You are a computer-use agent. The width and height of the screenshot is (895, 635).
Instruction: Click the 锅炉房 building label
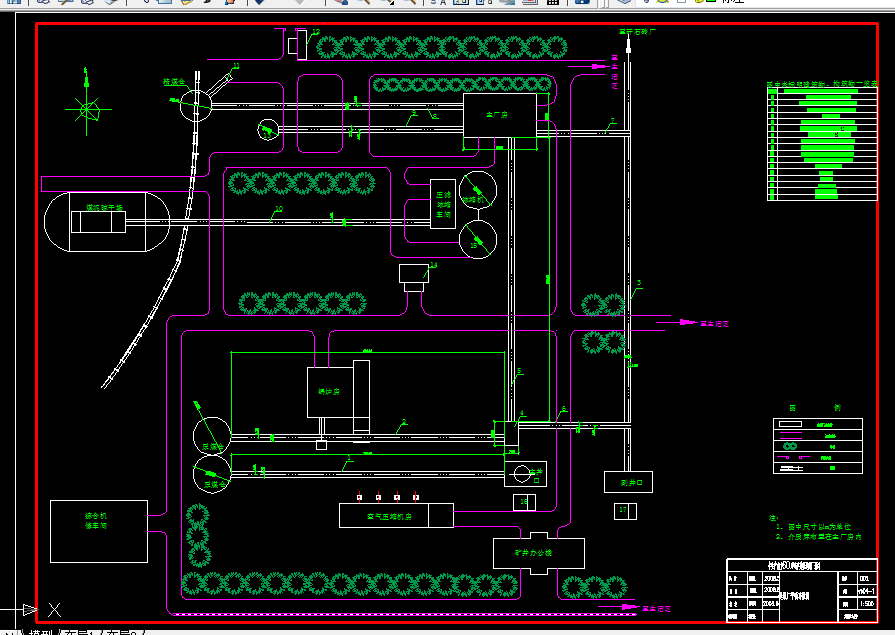point(329,392)
